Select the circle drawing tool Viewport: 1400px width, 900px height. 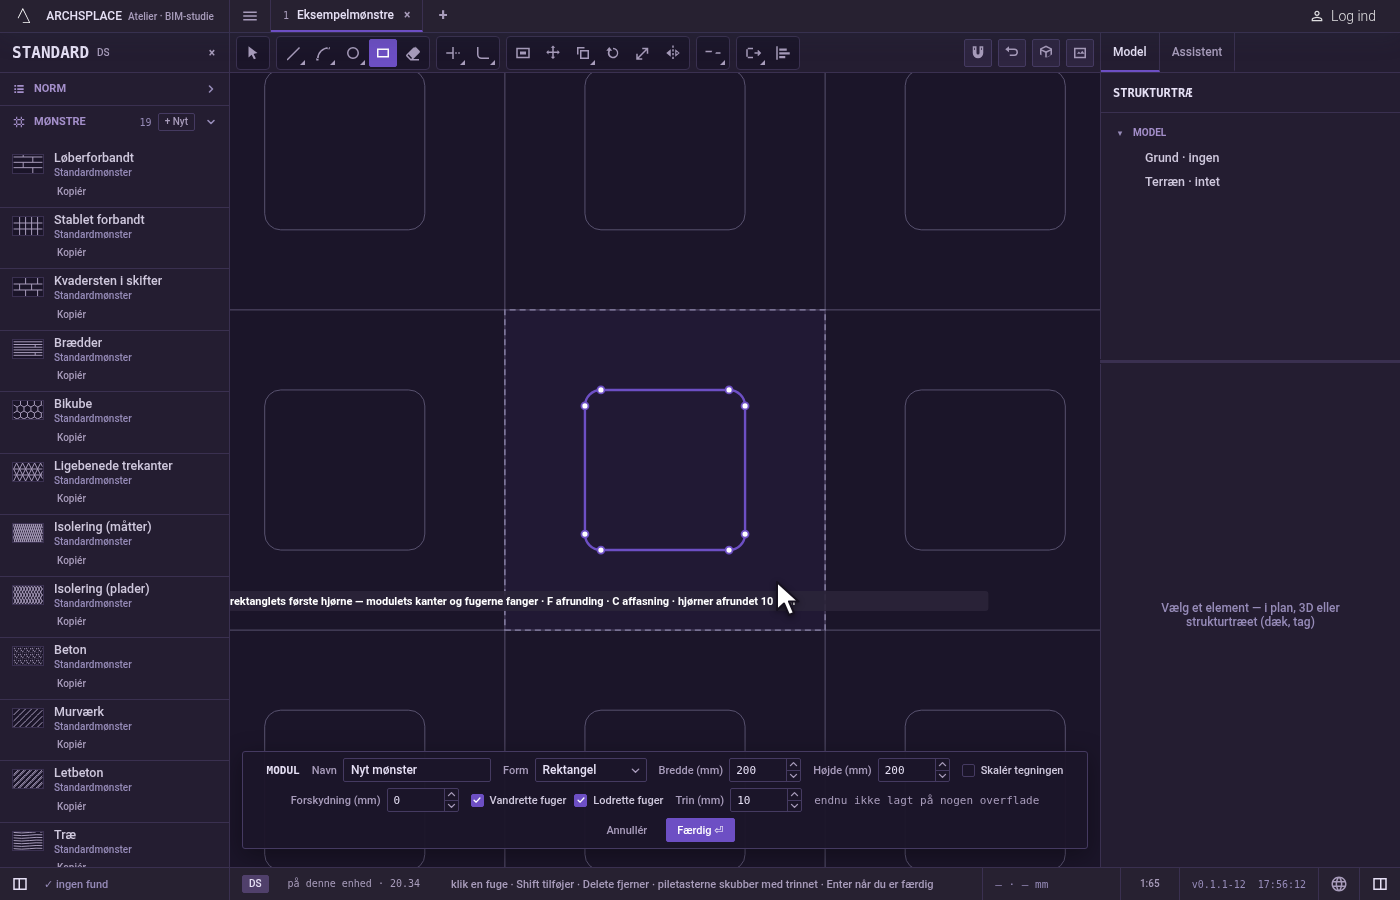(353, 53)
